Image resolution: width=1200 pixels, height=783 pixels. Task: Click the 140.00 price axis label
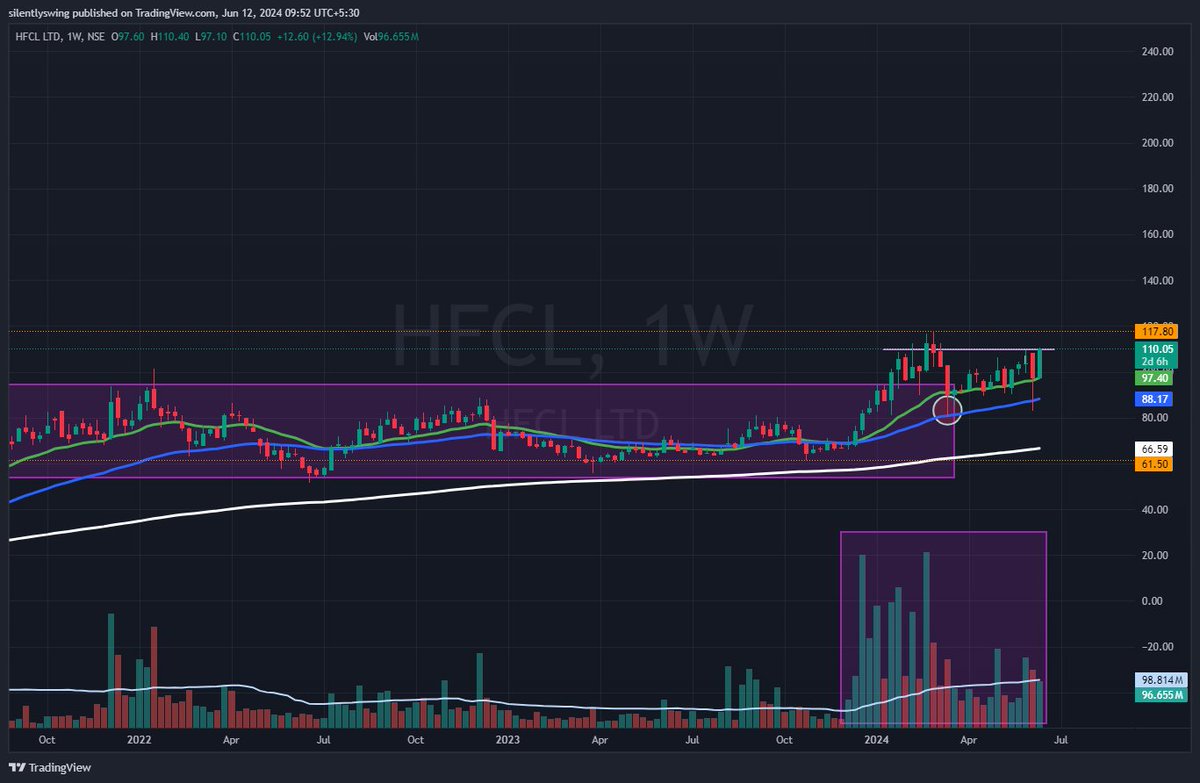[1157, 281]
